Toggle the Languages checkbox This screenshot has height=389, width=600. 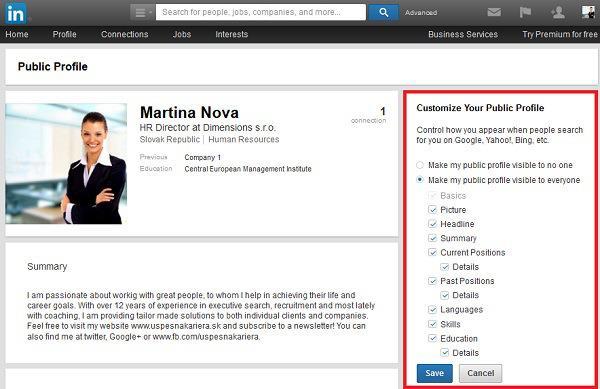(432, 309)
